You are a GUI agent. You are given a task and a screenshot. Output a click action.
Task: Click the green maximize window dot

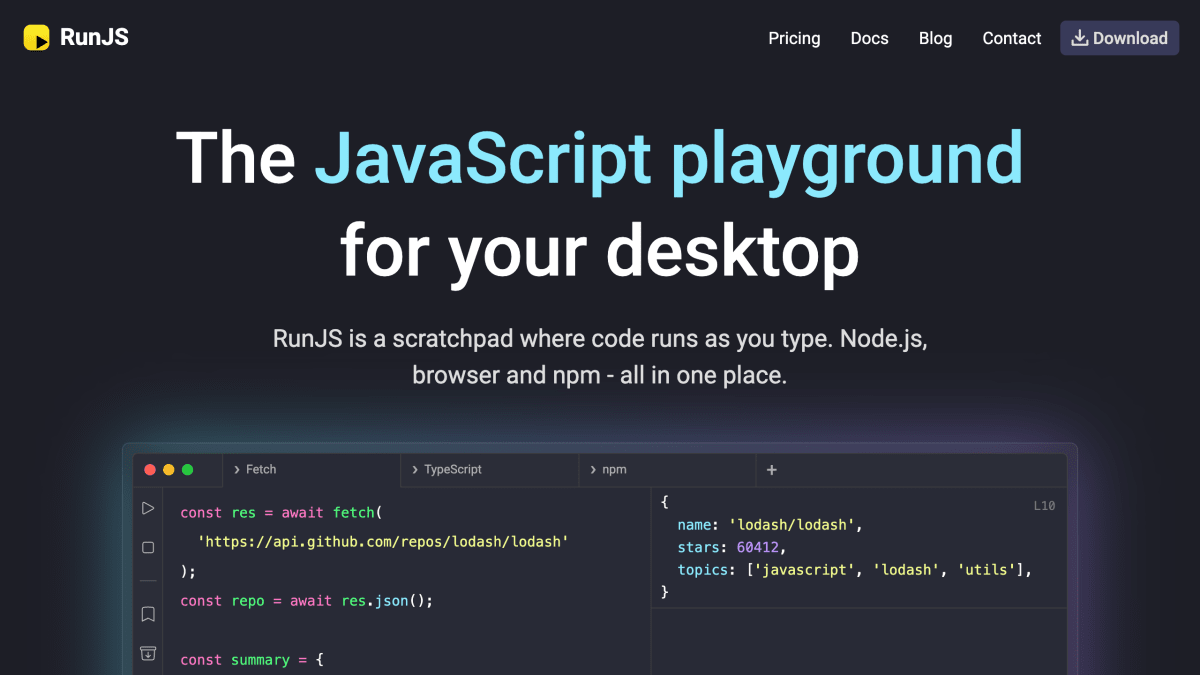pos(187,470)
